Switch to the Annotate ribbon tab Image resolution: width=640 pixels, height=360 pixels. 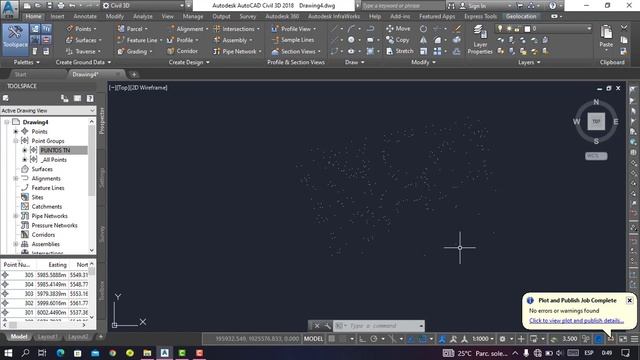pos(85,16)
